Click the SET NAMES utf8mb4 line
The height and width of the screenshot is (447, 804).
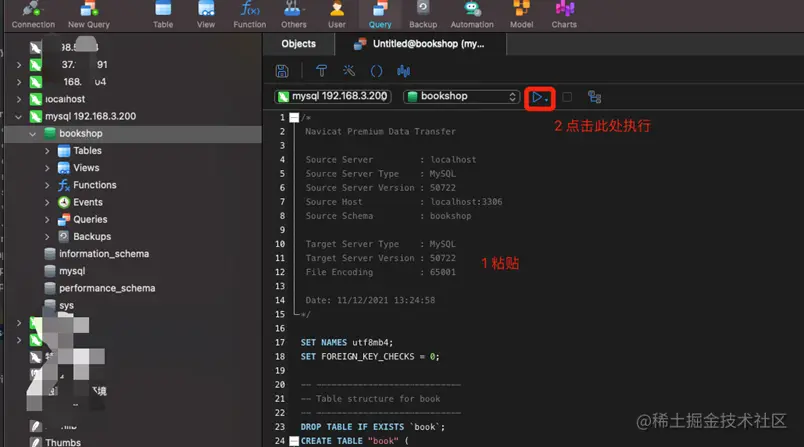[x=347, y=342]
